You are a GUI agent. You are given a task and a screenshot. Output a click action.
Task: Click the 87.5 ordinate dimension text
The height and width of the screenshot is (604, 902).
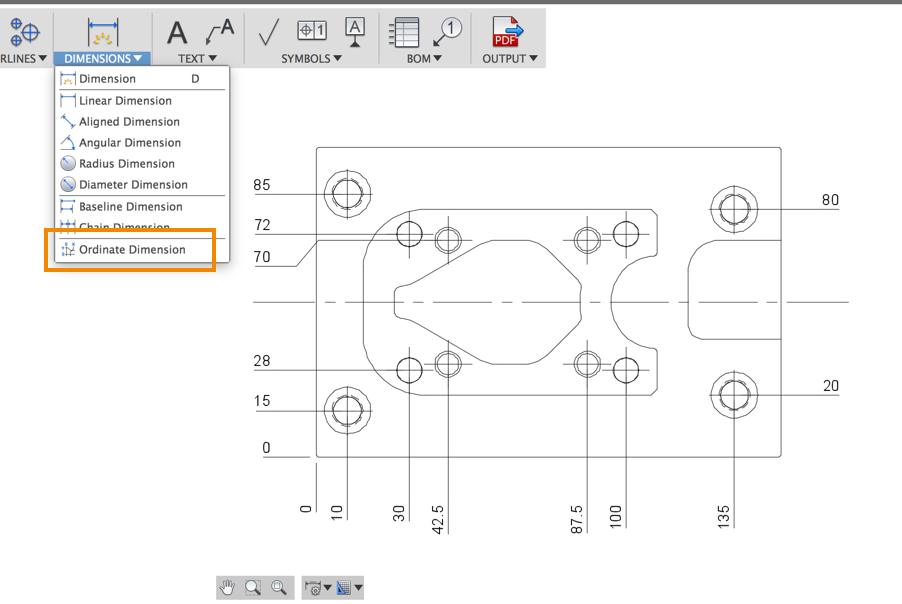point(577,516)
